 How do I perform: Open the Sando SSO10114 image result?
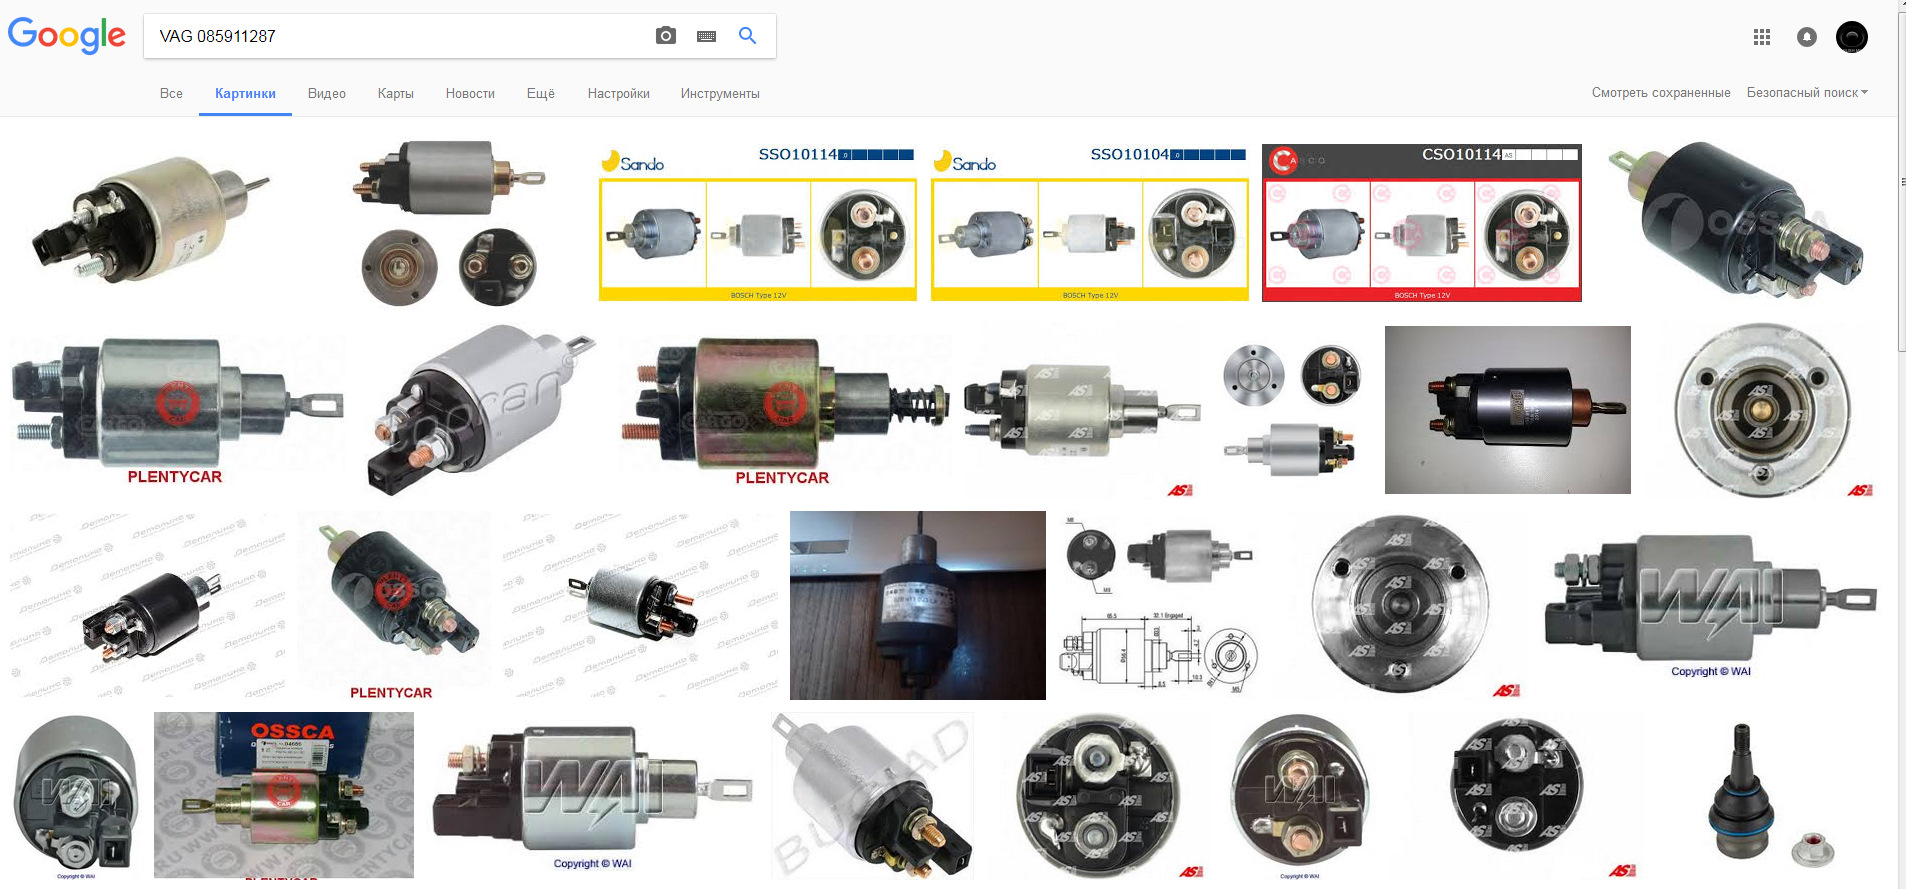coord(758,222)
